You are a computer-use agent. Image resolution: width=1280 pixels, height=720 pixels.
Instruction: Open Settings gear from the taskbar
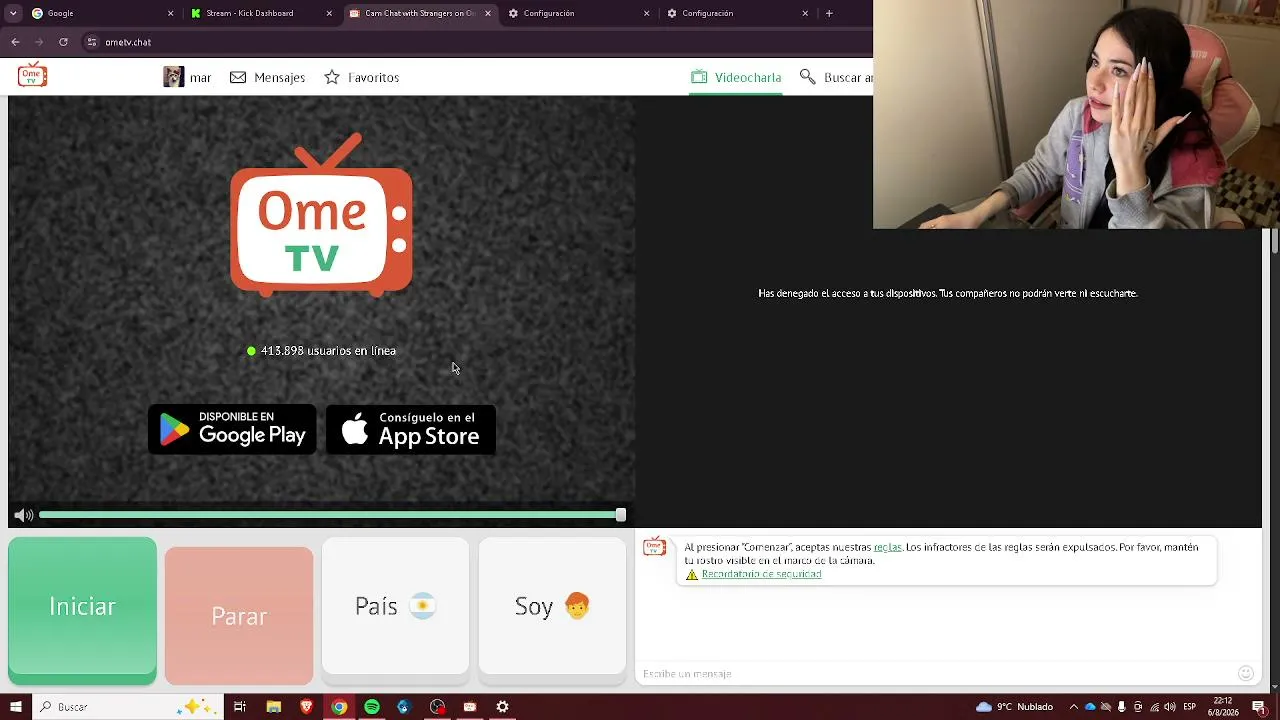502,707
